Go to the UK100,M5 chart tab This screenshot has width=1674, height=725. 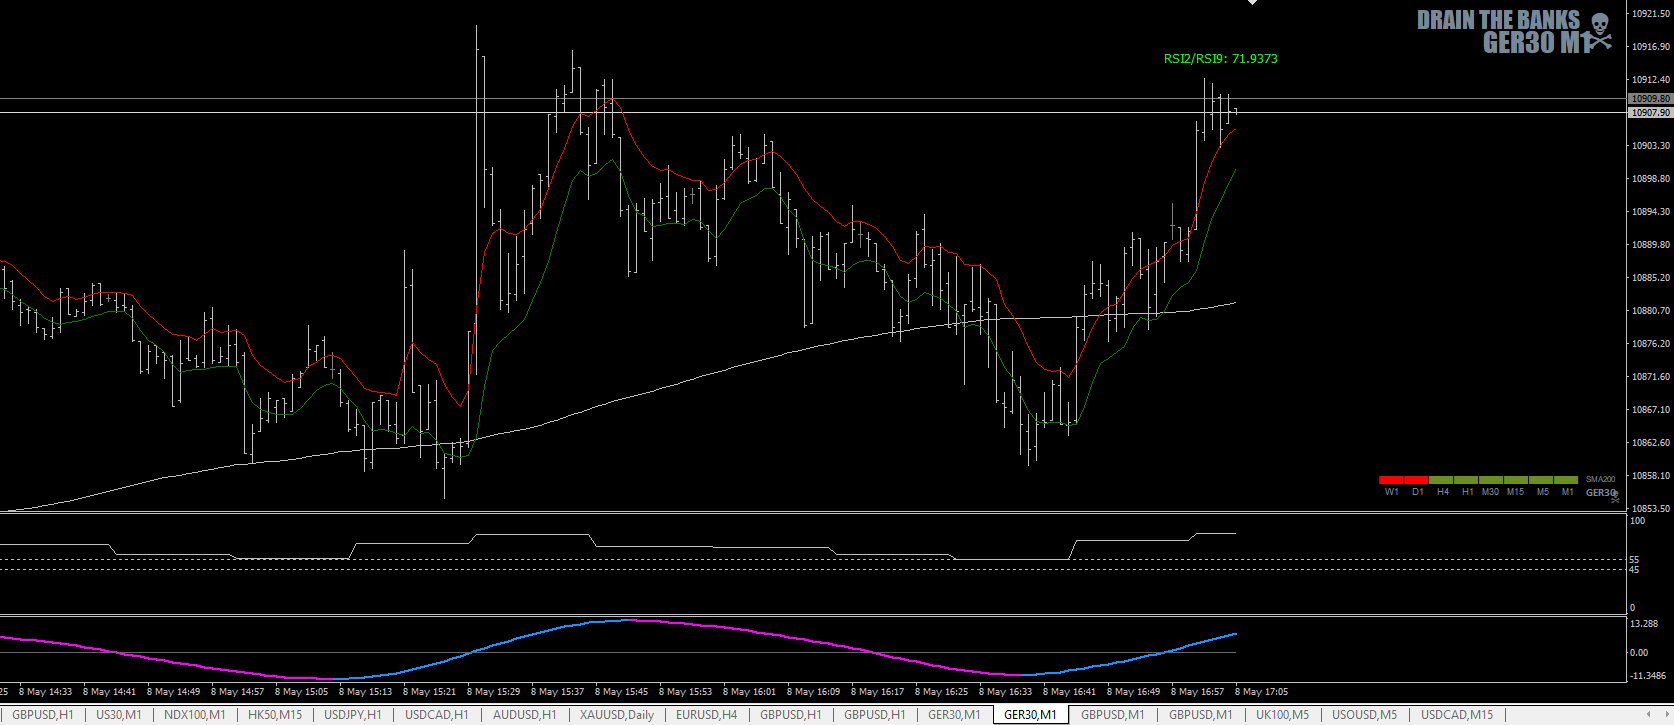(x=1282, y=715)
